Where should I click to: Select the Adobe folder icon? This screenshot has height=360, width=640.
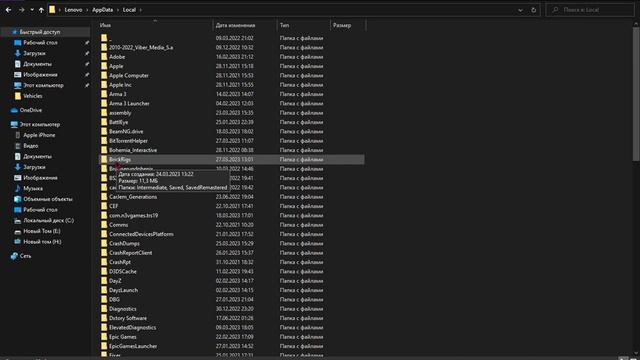(104, 57)
